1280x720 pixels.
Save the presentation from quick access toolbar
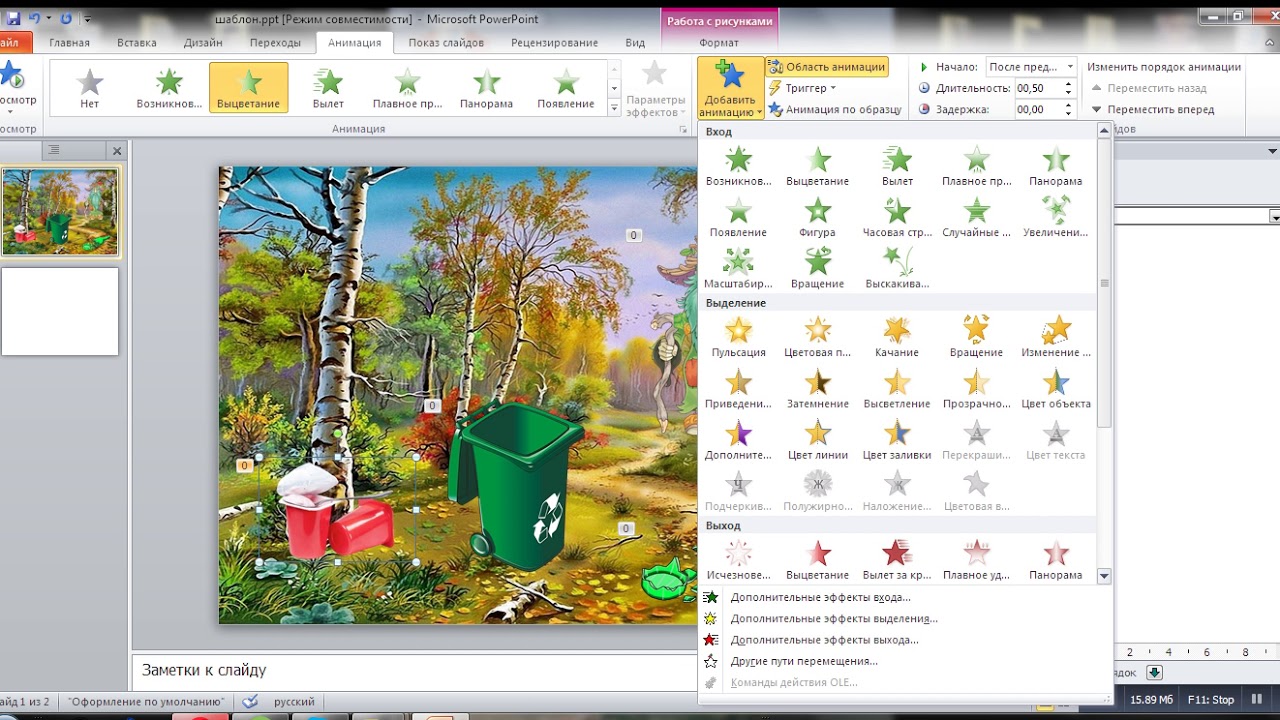tap(14, 18)
